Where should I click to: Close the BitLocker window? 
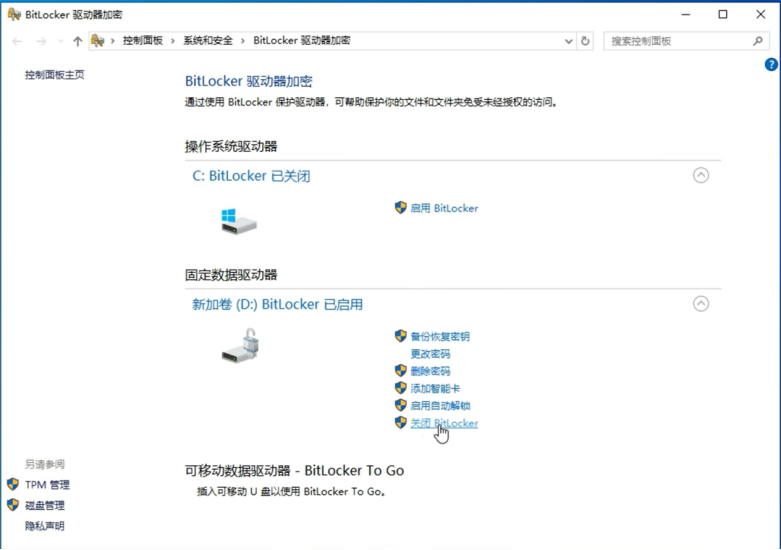pos(761,14)
